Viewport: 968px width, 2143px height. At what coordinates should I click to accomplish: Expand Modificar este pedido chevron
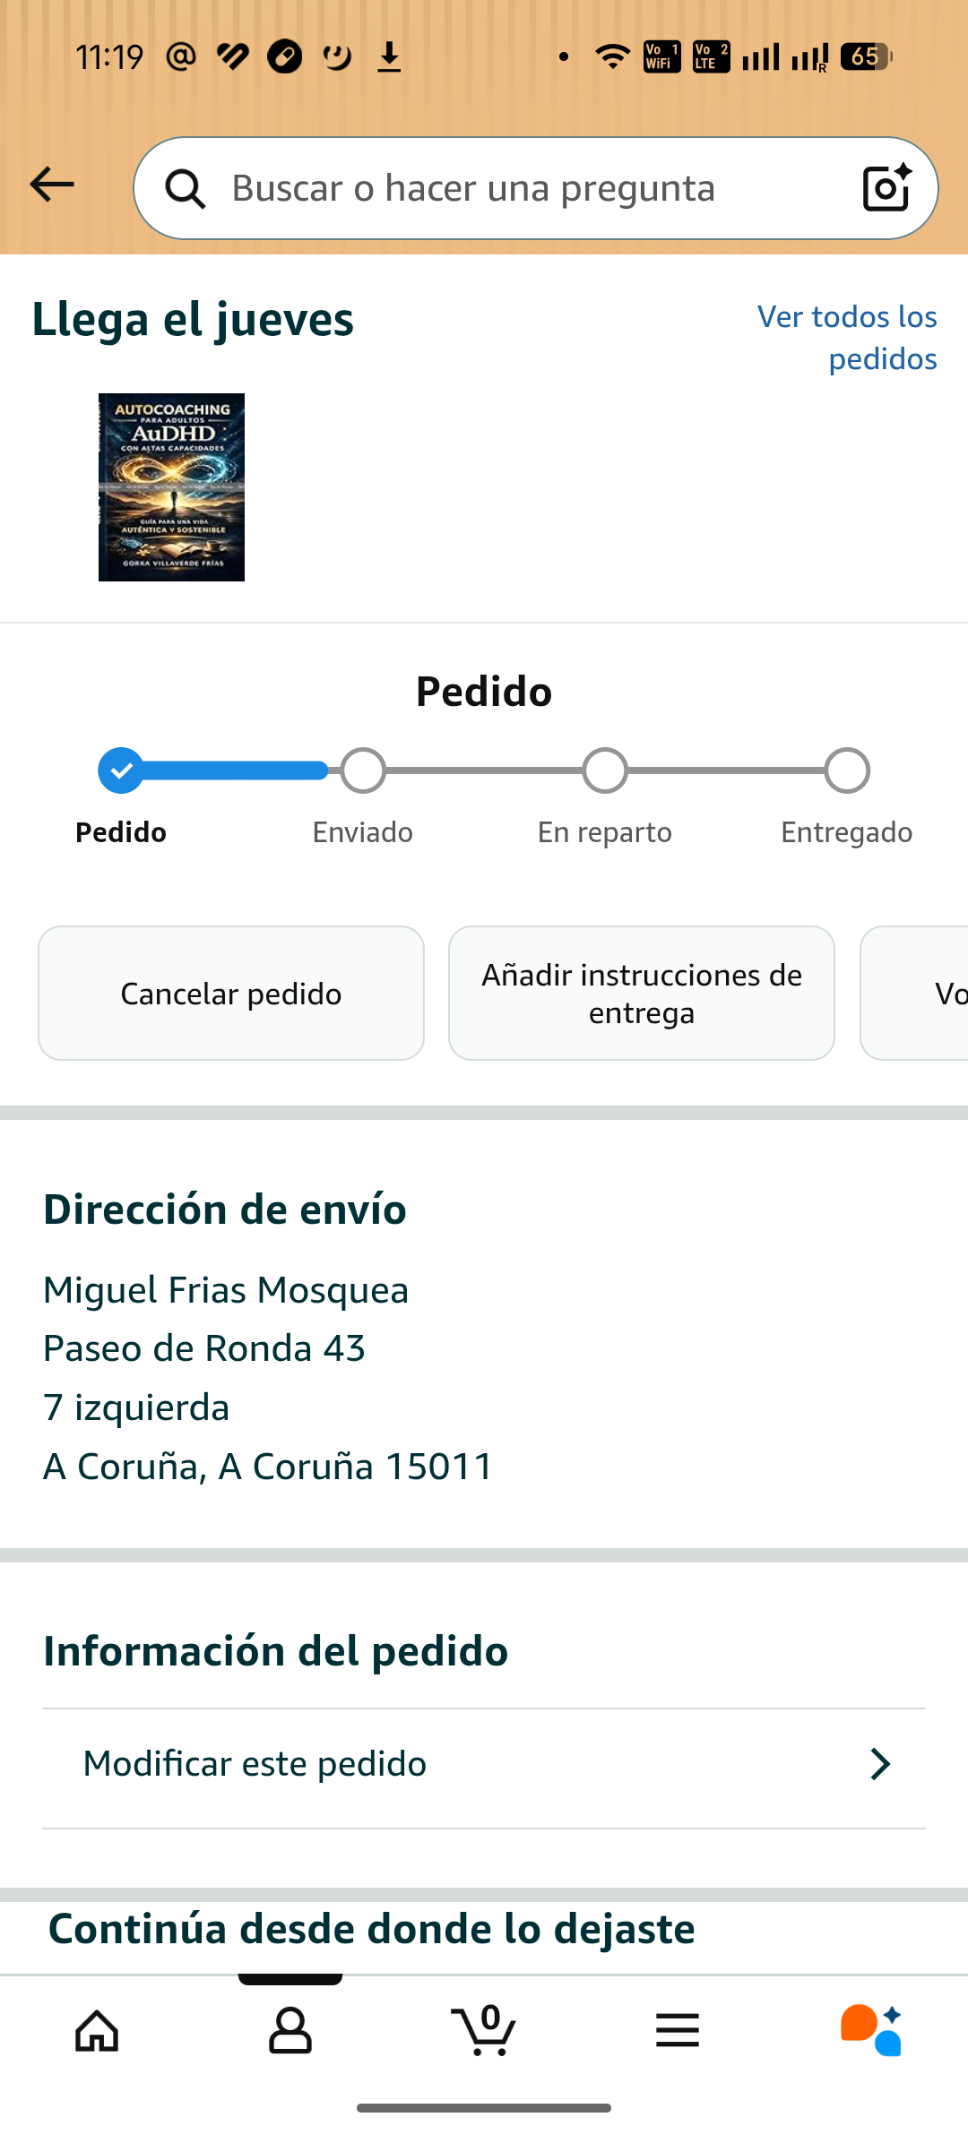pos(879,1765)
